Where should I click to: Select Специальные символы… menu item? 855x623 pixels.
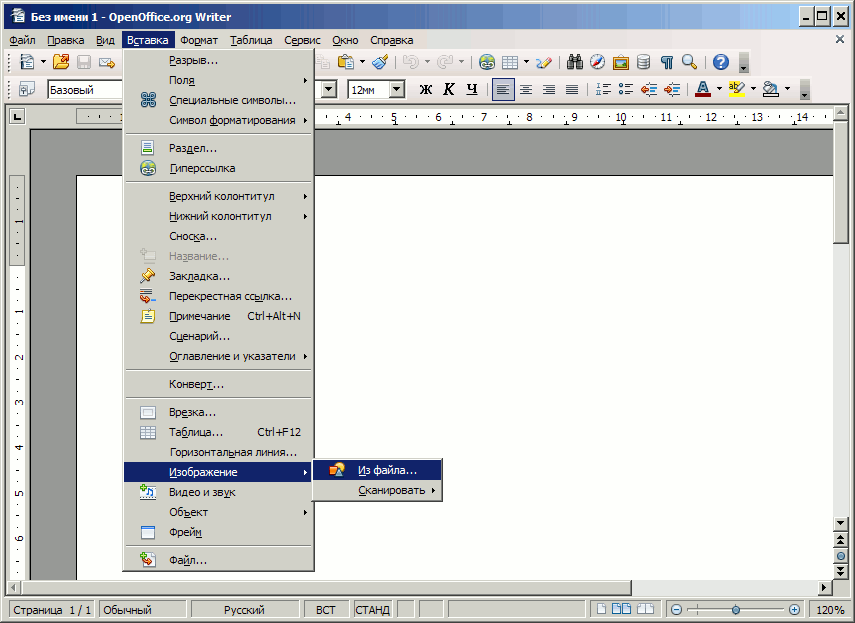pos(219,100)
